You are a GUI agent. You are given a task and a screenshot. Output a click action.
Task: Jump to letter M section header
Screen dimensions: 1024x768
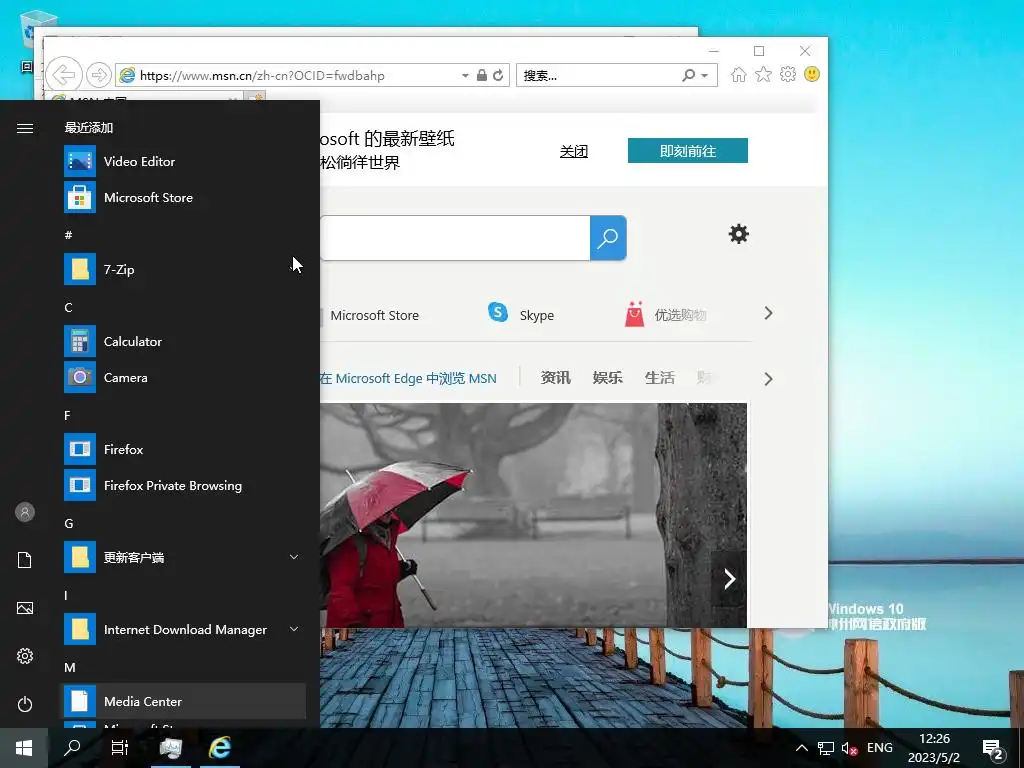[x=70, y=667]
